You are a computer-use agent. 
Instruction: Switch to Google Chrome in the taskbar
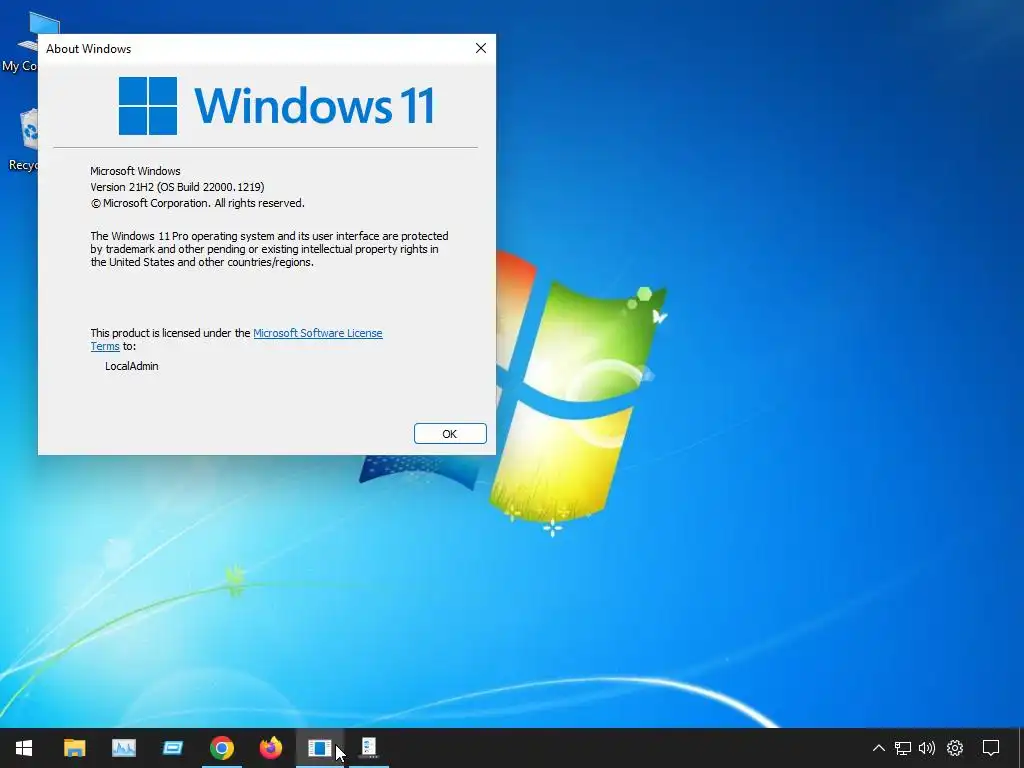point(222,748)
